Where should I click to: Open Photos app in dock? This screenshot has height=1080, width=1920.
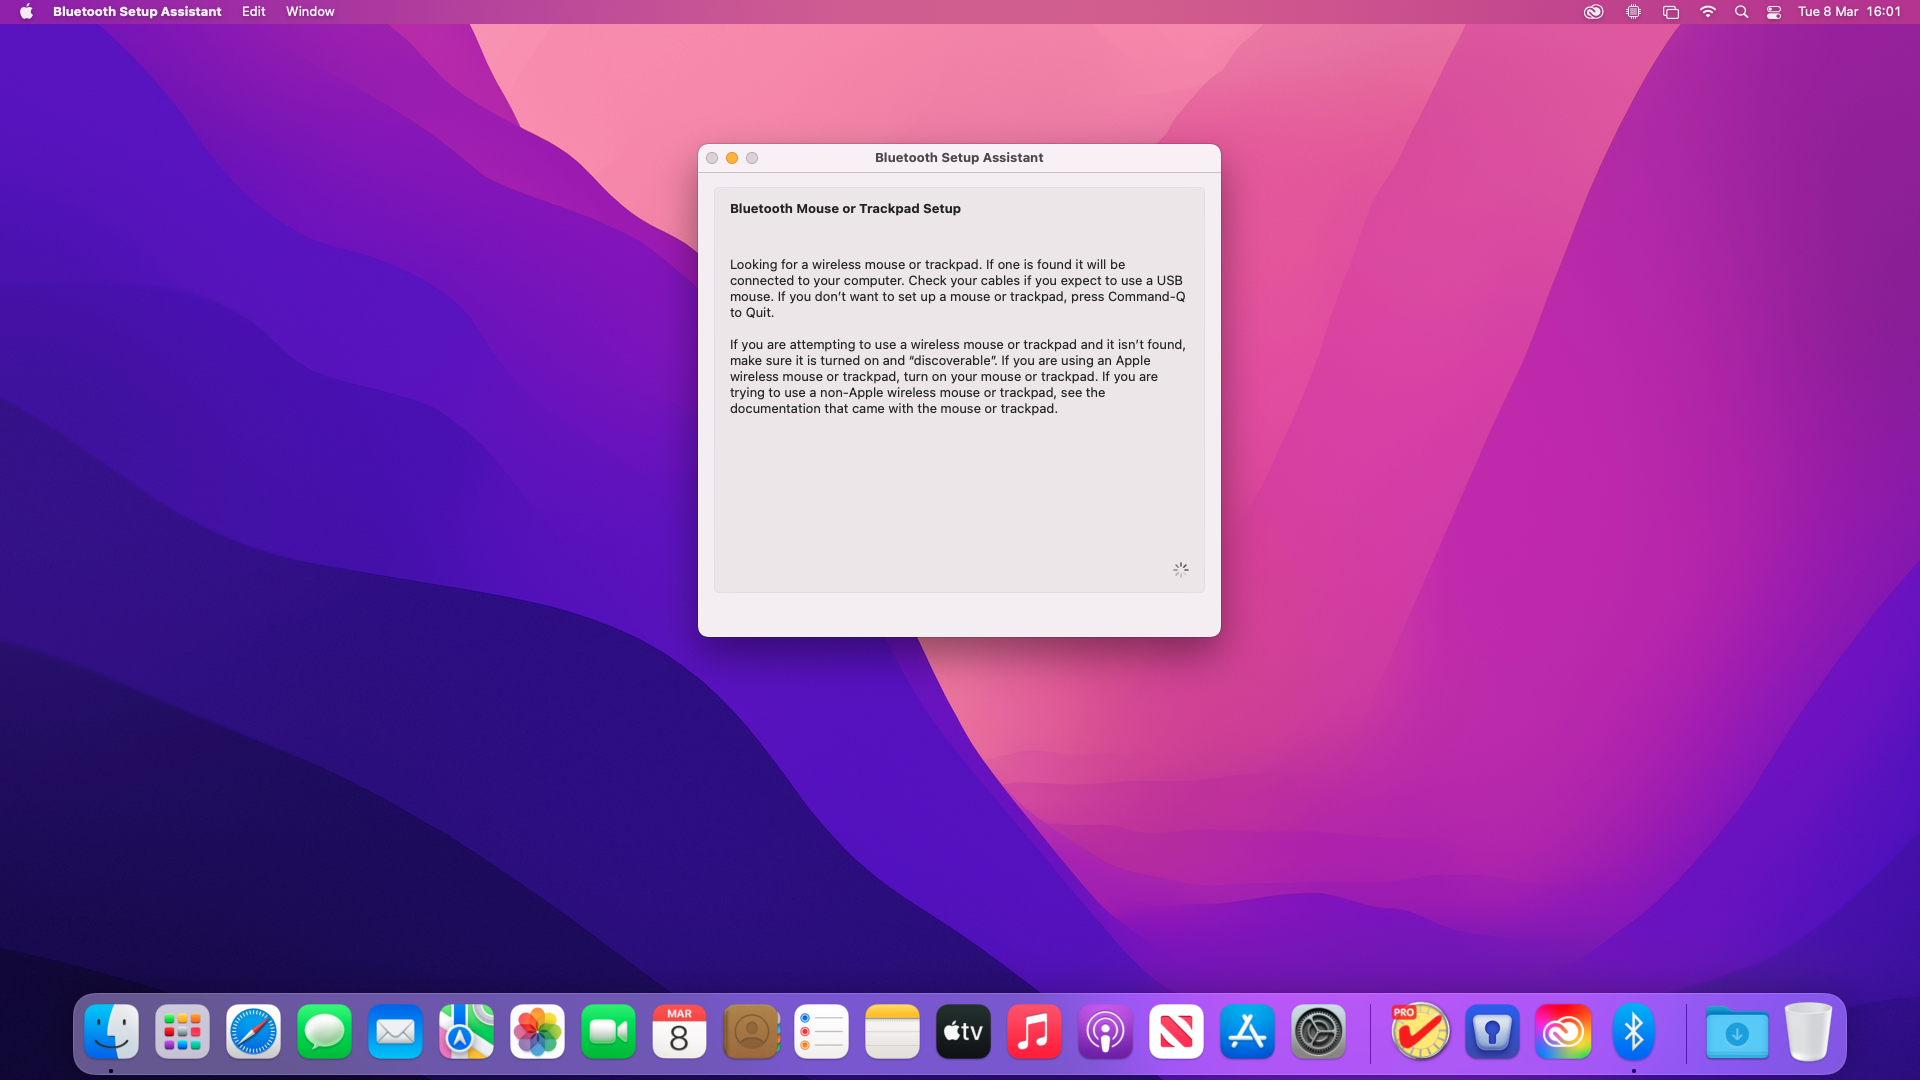(537, 1032)
